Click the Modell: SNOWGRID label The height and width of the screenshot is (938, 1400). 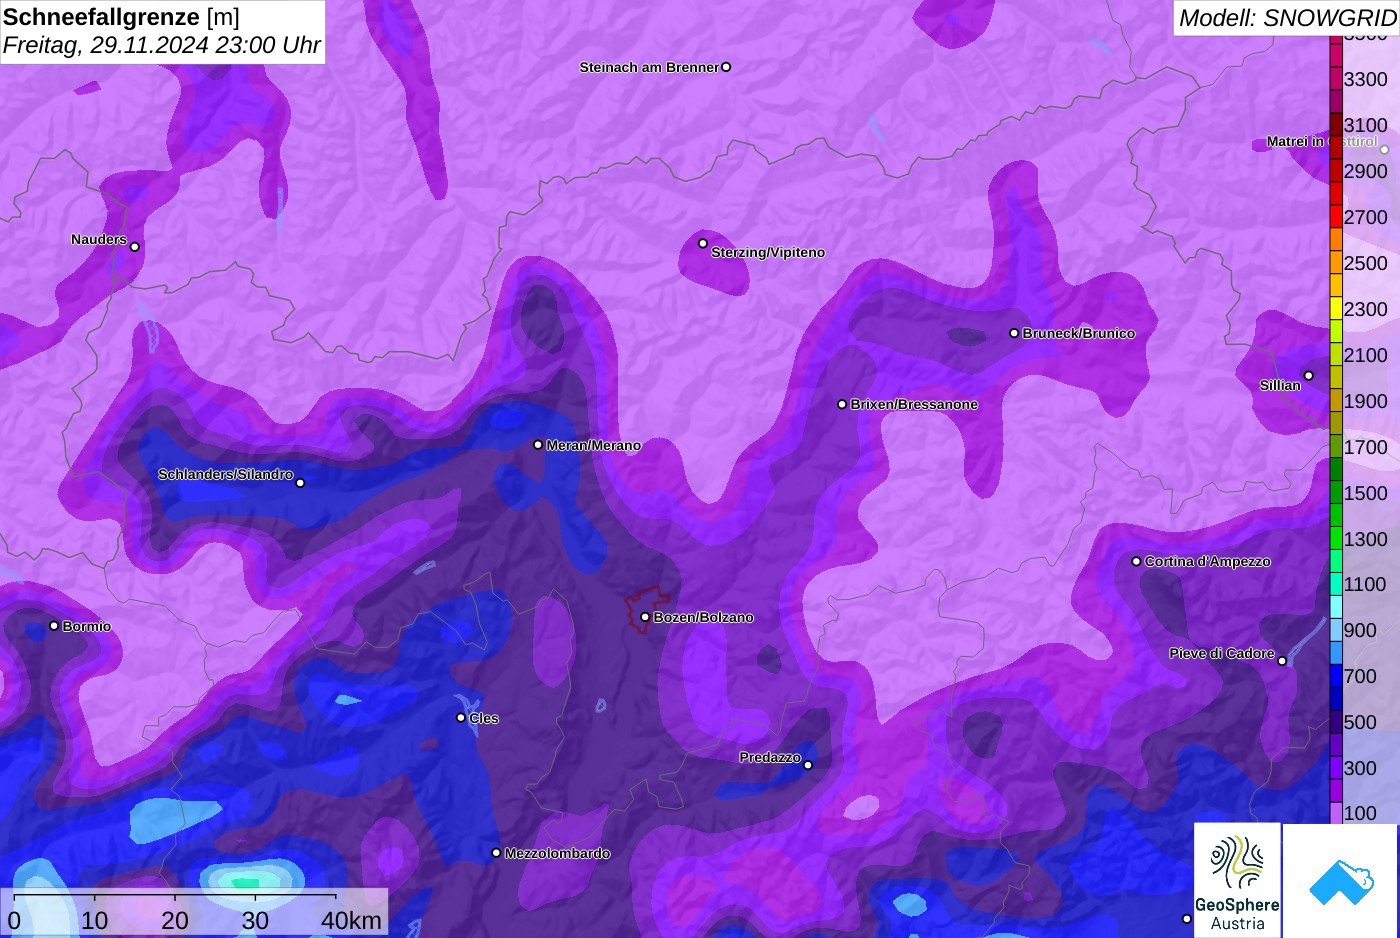click(x=1287, y=17)
